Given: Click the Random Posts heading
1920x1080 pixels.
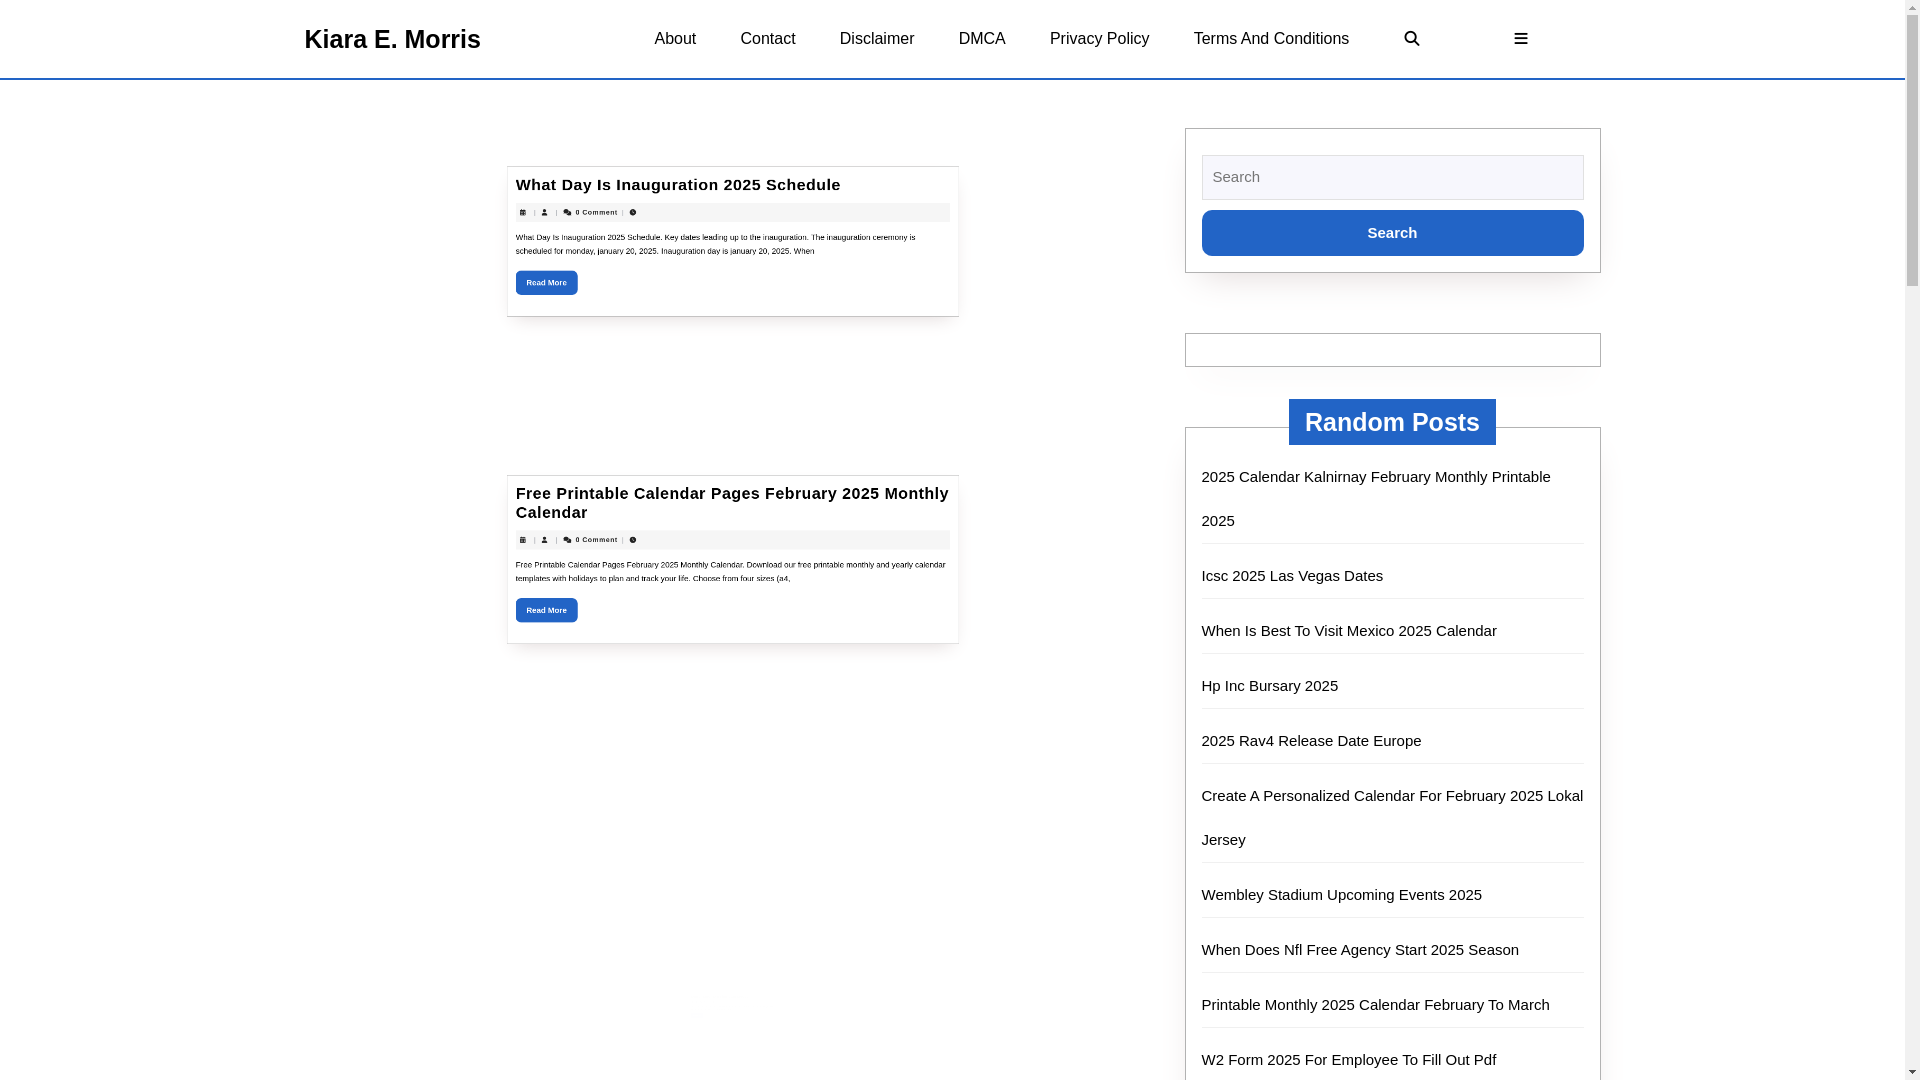Looking at the screenshot, I should (x=1392, y=422).
